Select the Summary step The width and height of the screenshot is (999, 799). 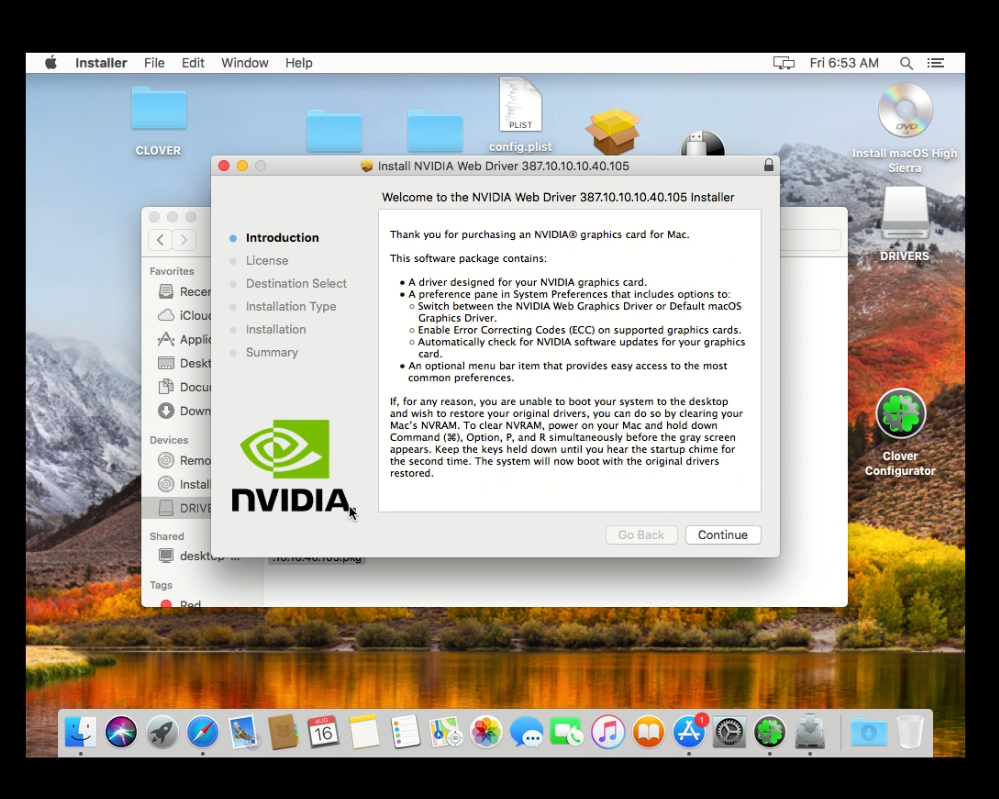pyautogui.click(x=272, y=352)
